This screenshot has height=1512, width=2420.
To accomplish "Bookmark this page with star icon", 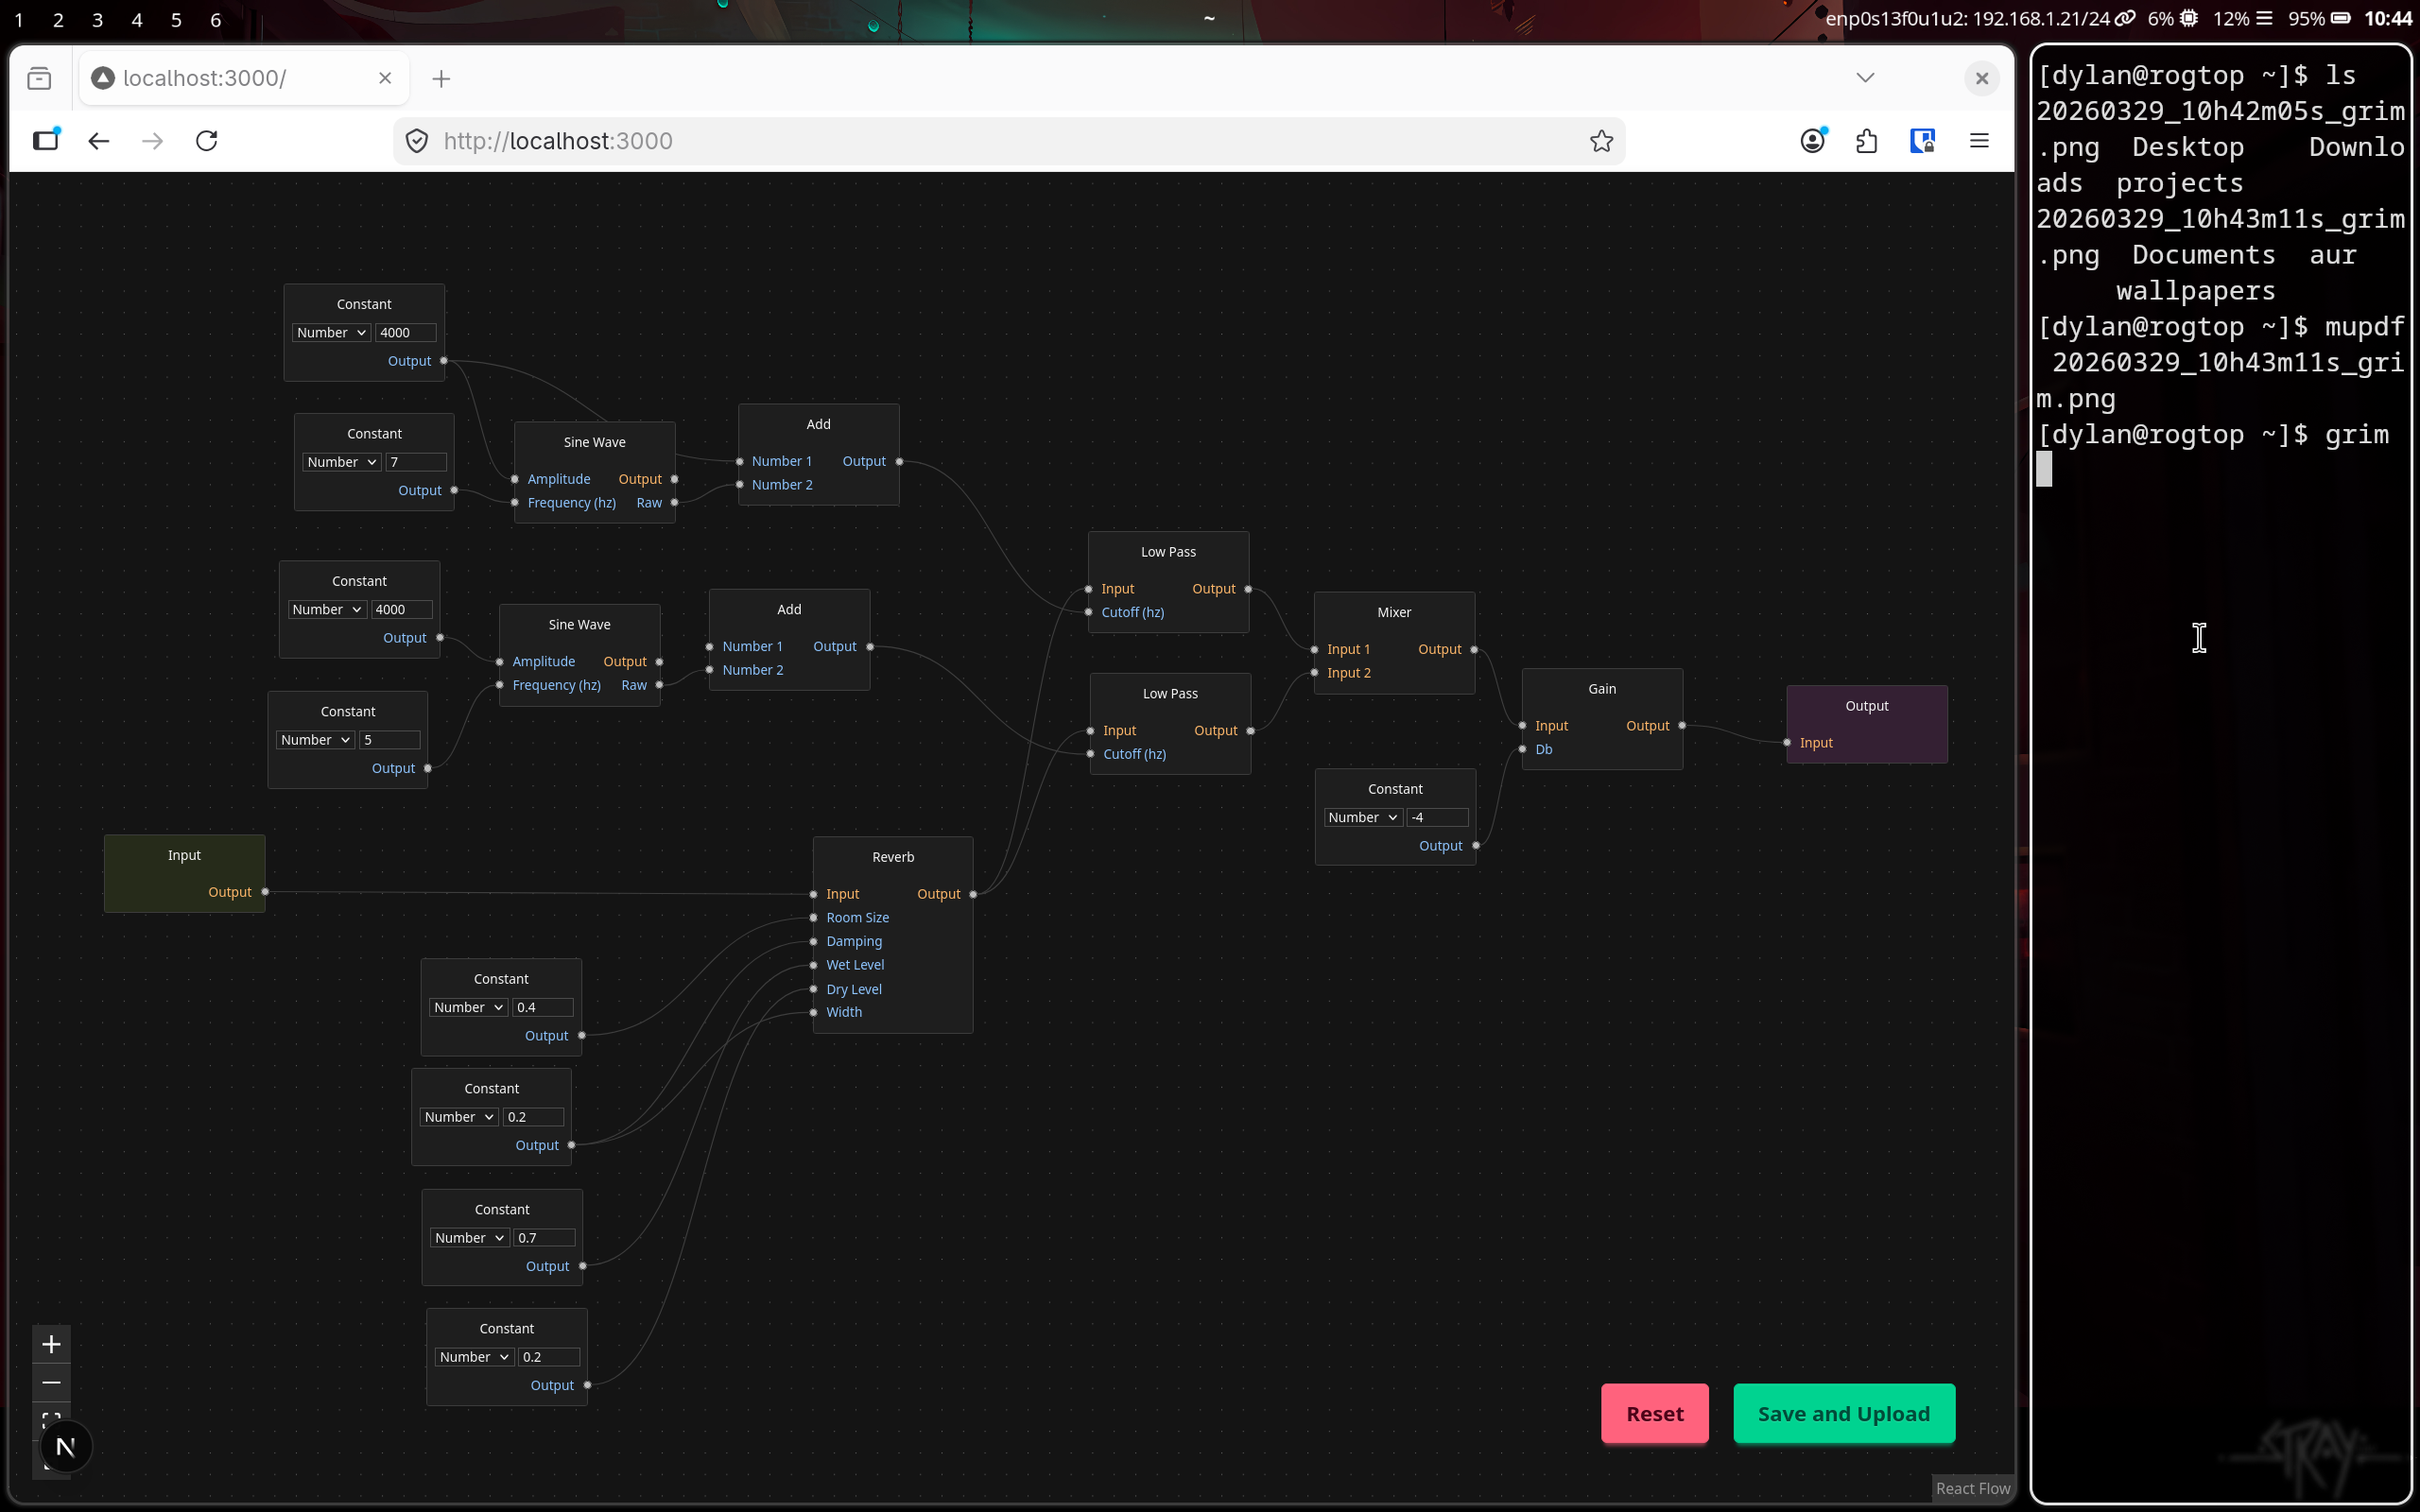I will click(x=1601, y=141).
